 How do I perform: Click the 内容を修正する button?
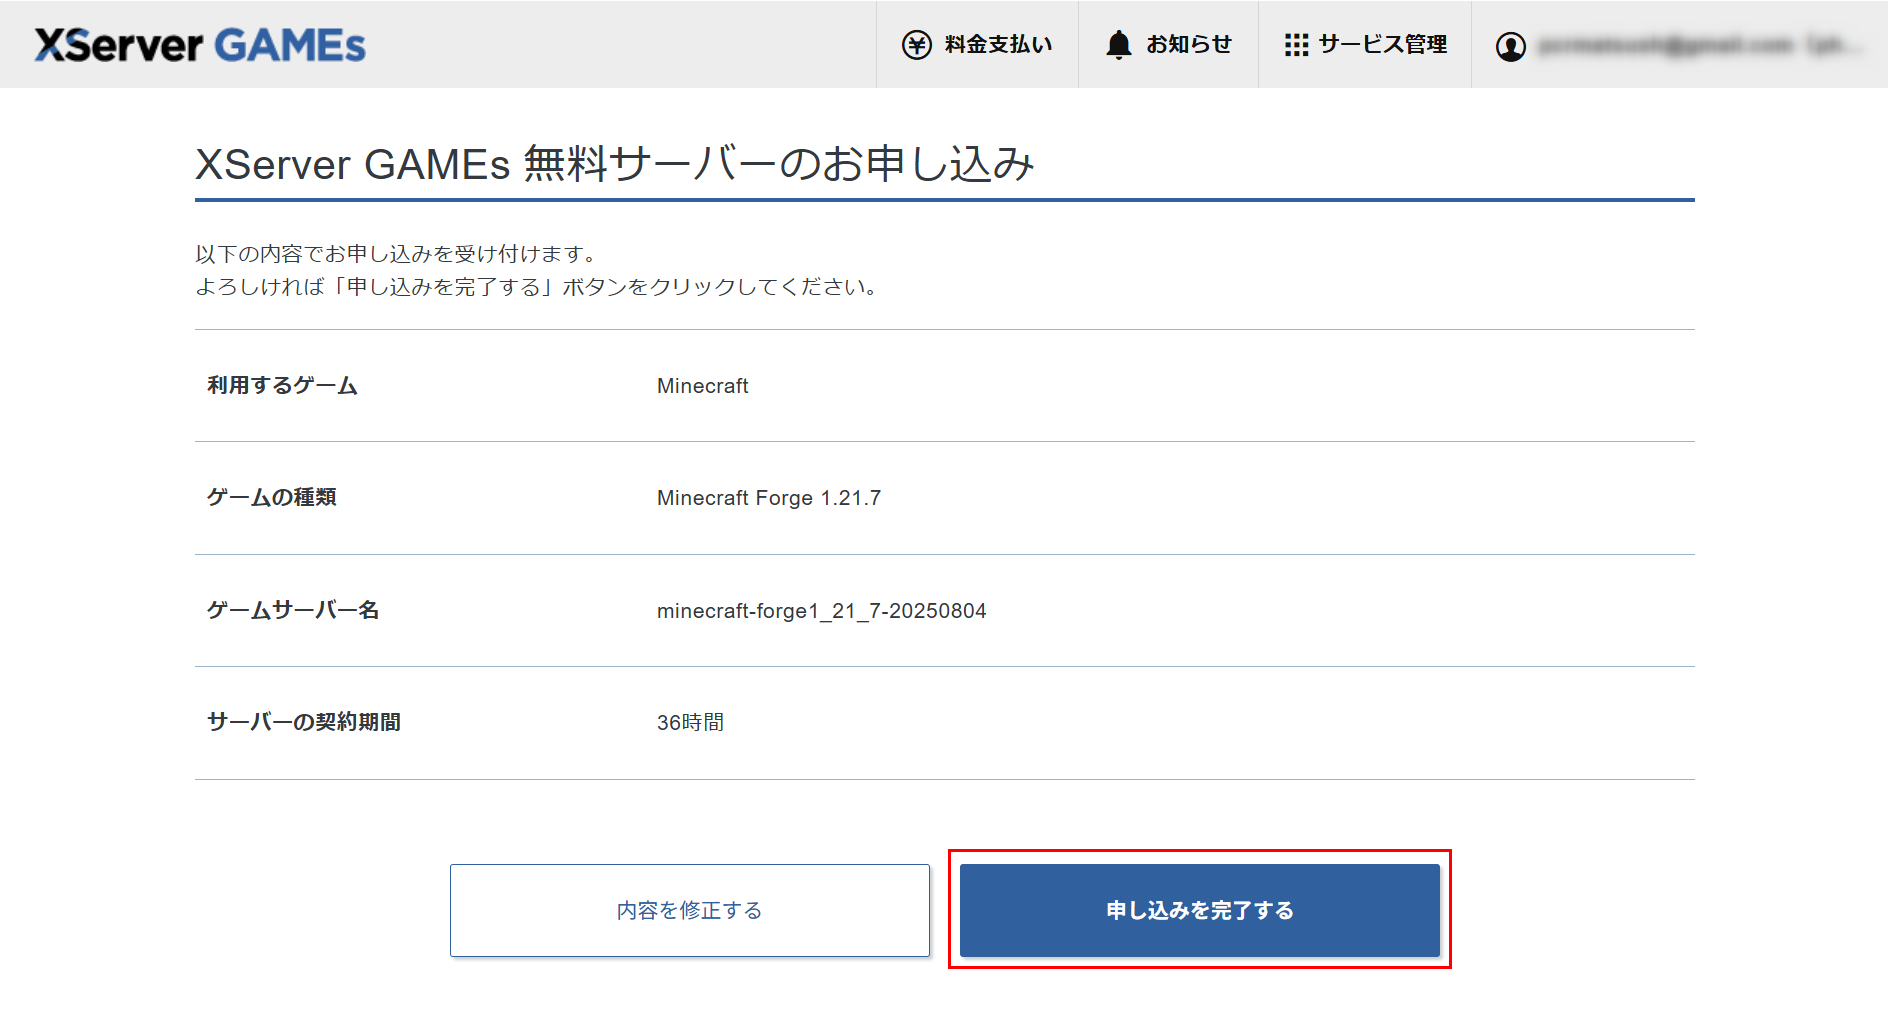pyautogui.click(x=689, y=910)
